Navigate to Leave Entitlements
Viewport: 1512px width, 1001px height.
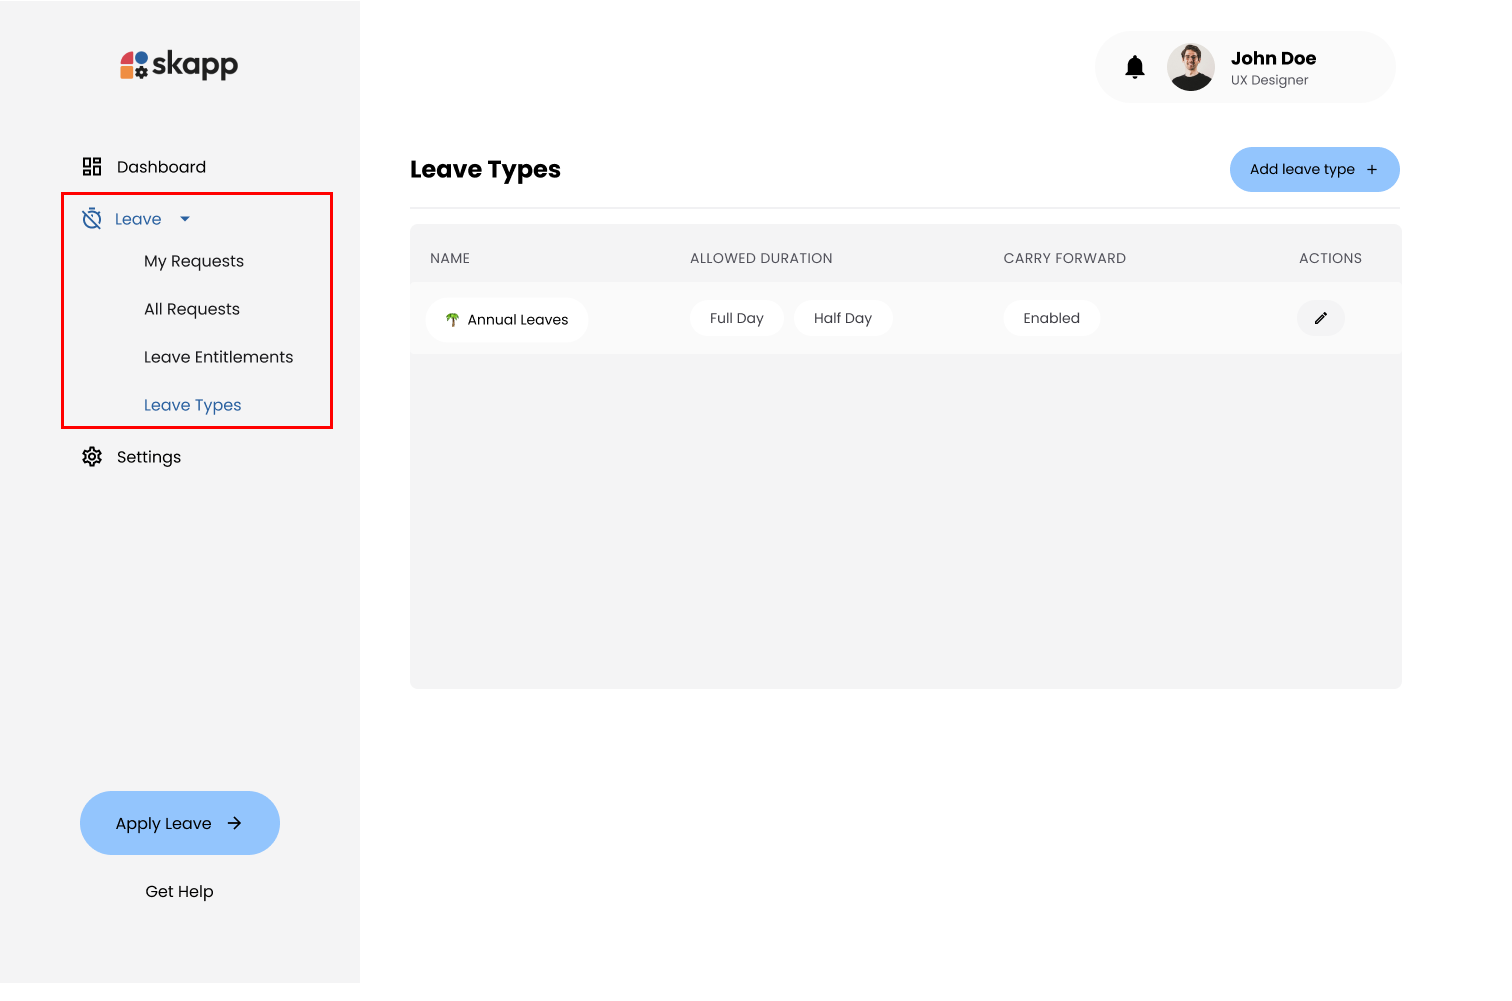coord(219,357)
